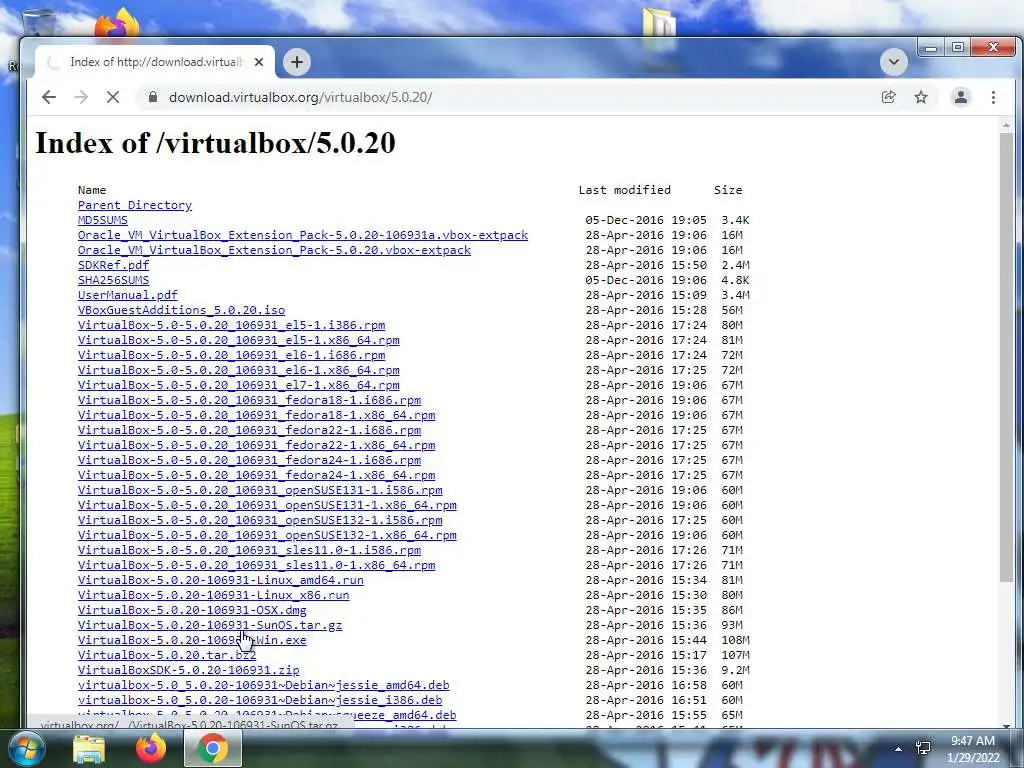This screenshot has width=1024, height=768.
Task: Bookmark this page with the star icon
Action: tap(921, 97)
